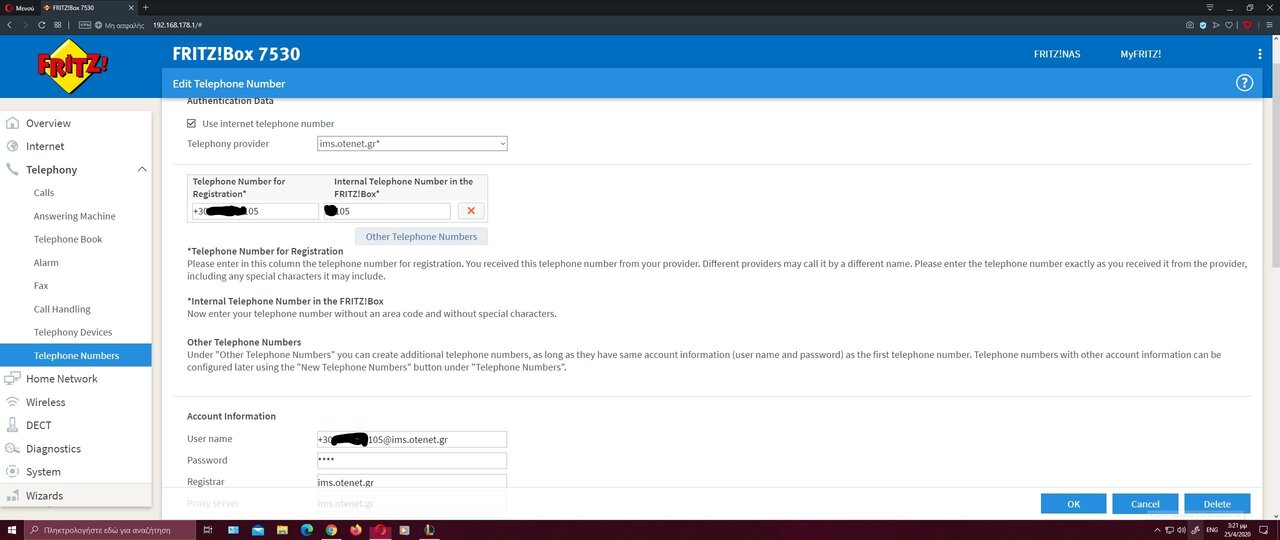Open the Calls submenu item
Image resolution: width=1280 pixels, height=540 pixels.
(44, 193)
